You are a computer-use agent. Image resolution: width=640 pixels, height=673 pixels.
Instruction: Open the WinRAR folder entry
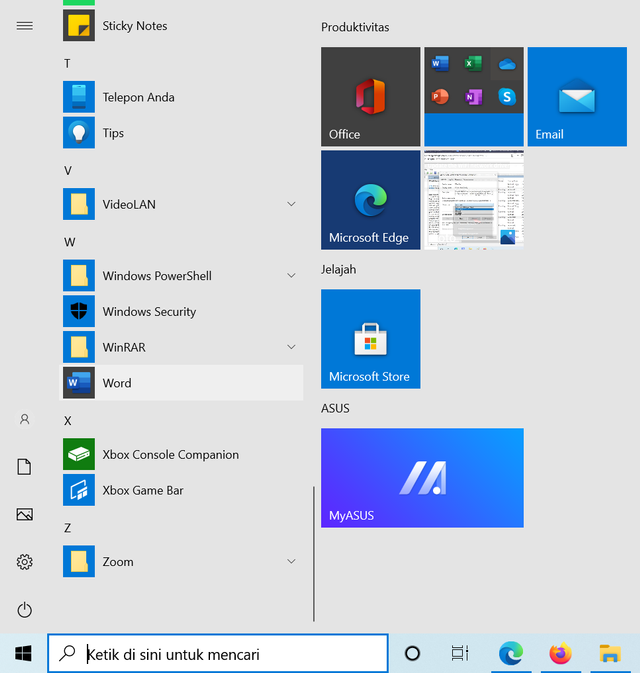click(x=181, y=347)
